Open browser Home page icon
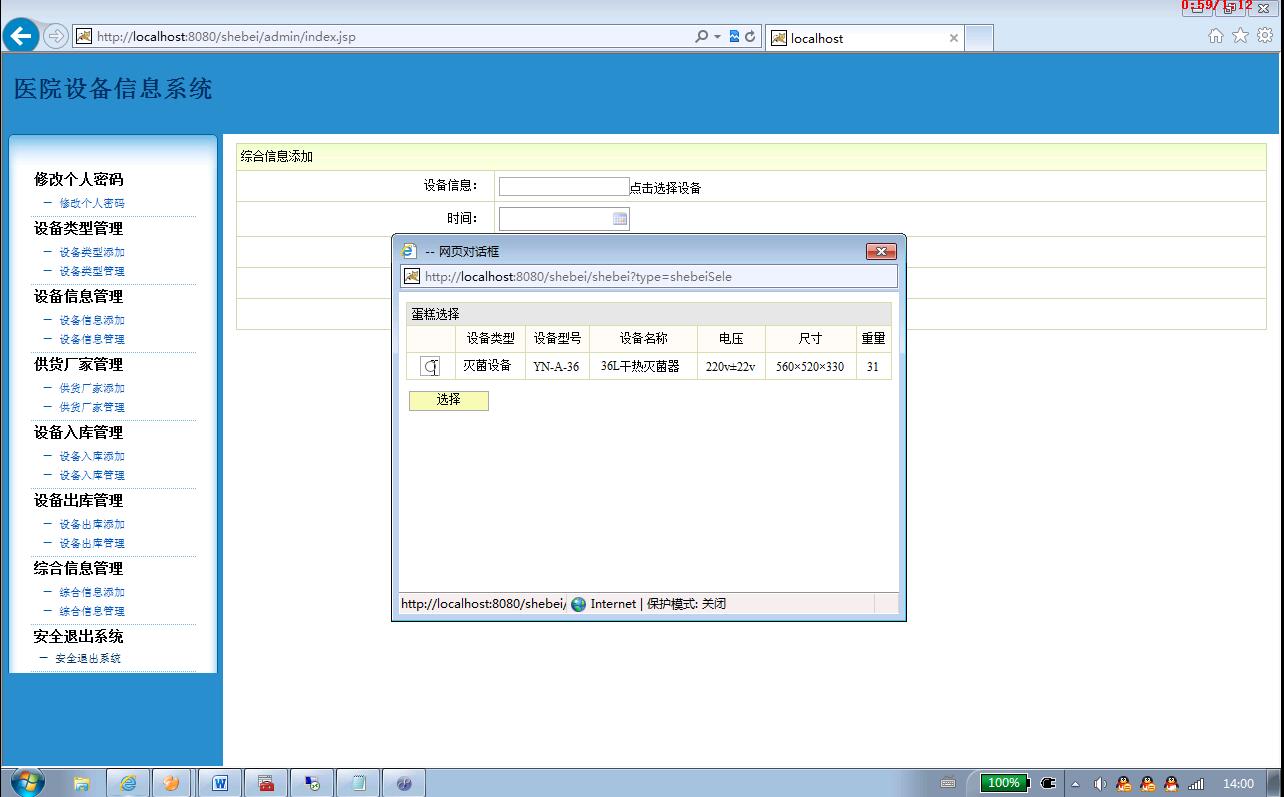The image size is (1284, 797). [x=1216, y=36]
